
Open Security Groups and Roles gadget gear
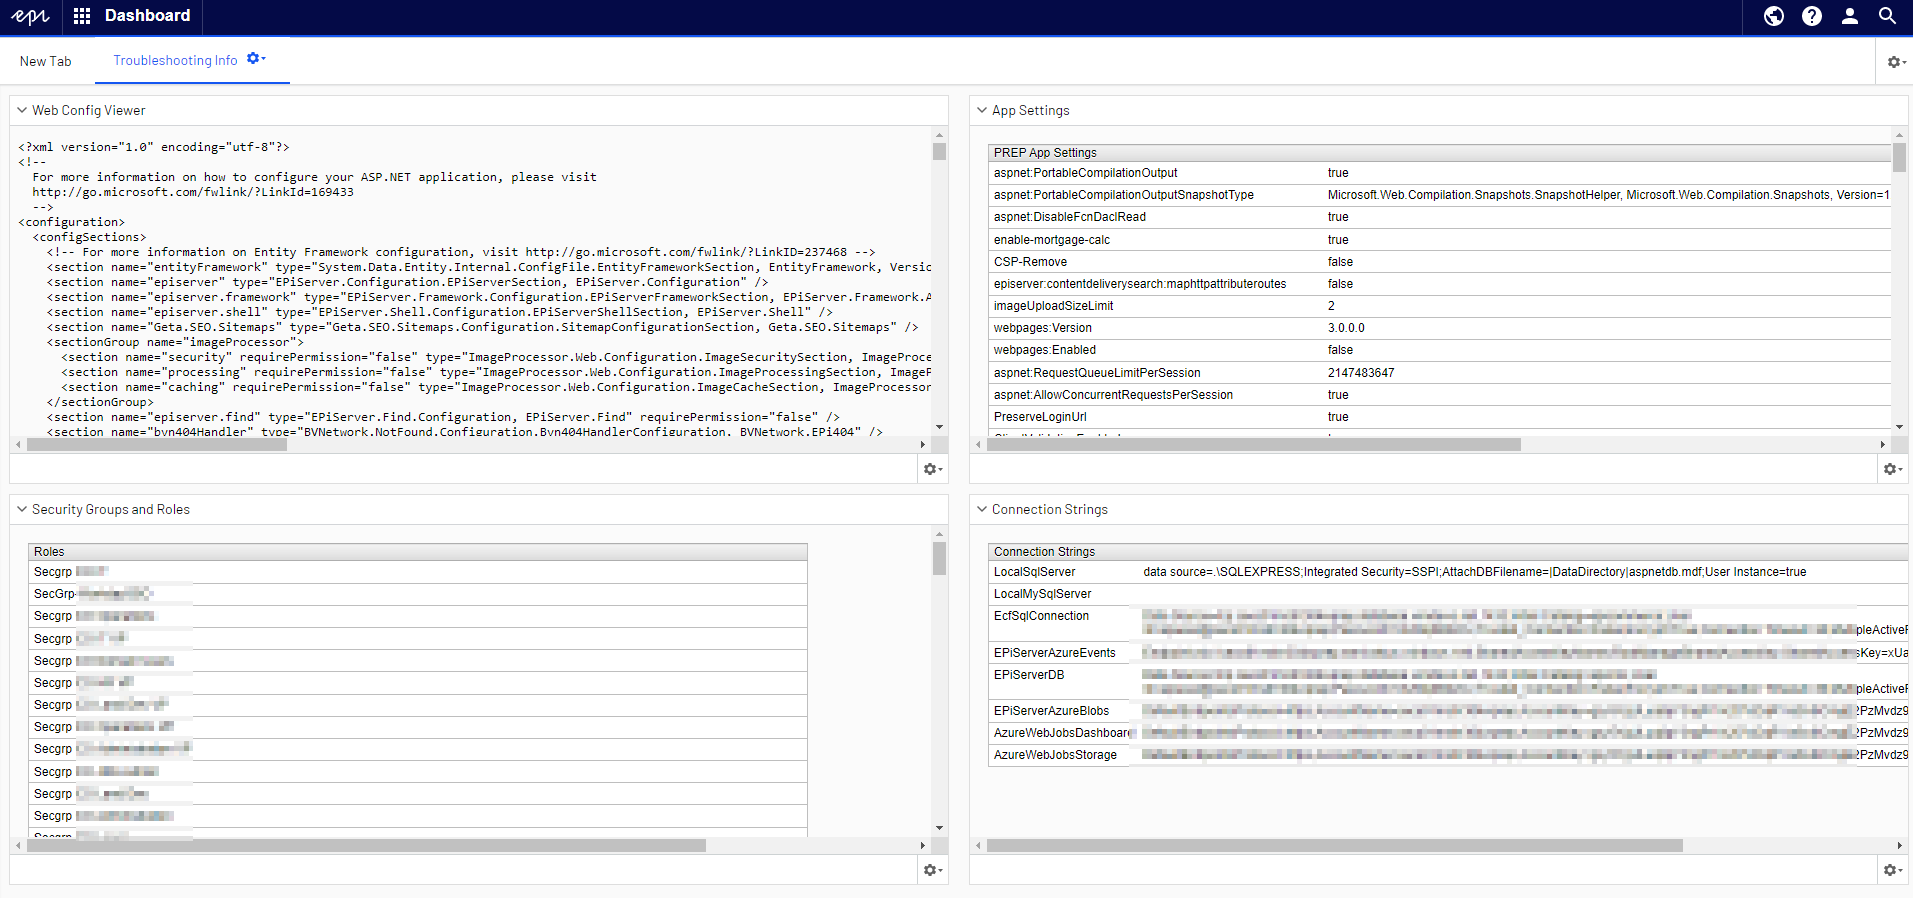932,870
